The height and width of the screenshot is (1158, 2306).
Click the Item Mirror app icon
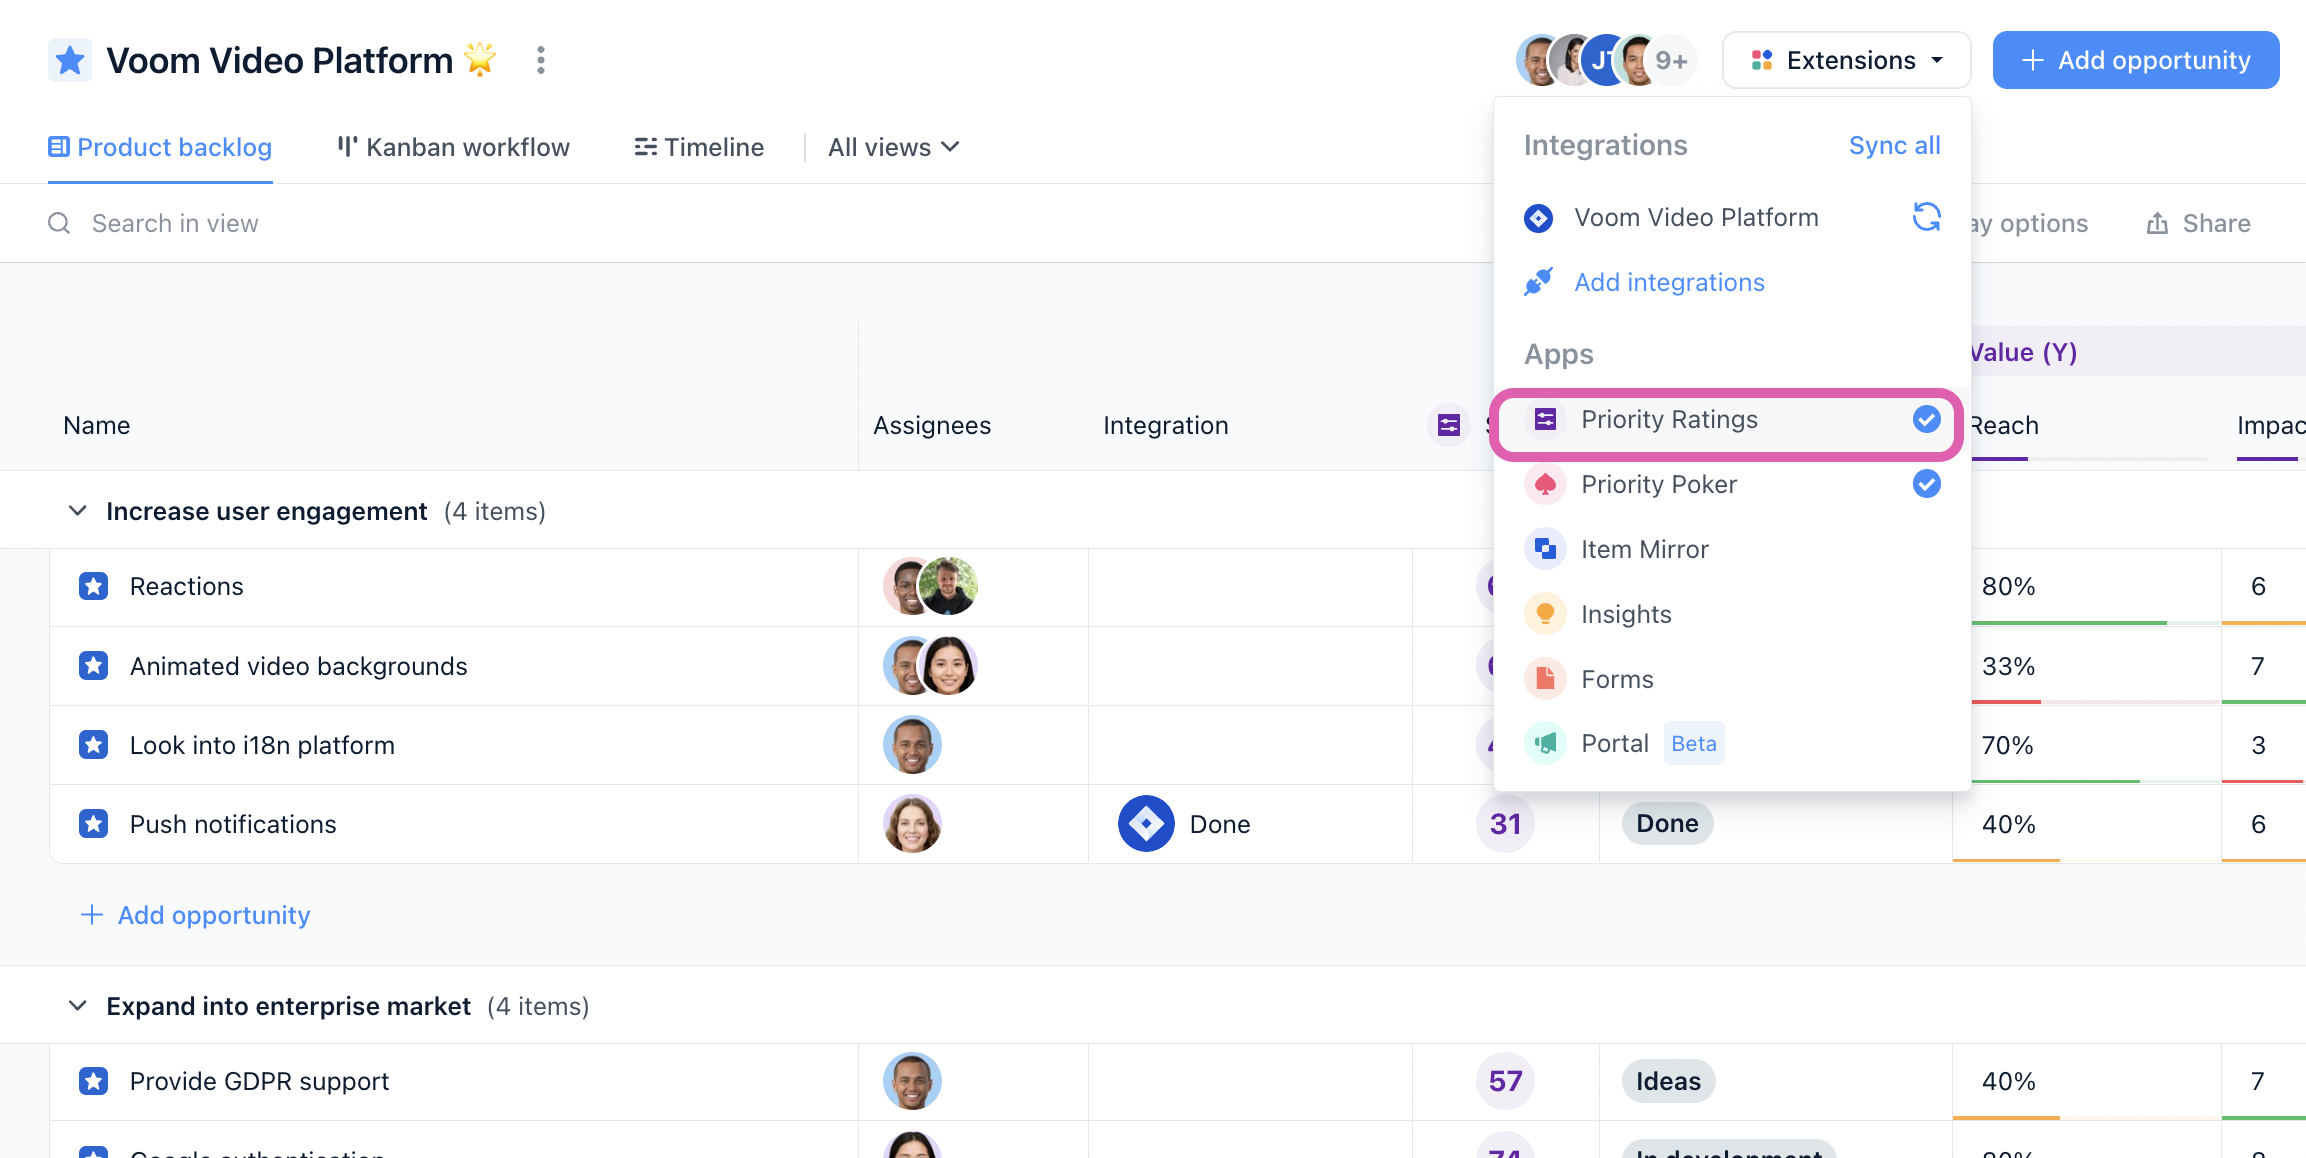(x=1545, y=549)
